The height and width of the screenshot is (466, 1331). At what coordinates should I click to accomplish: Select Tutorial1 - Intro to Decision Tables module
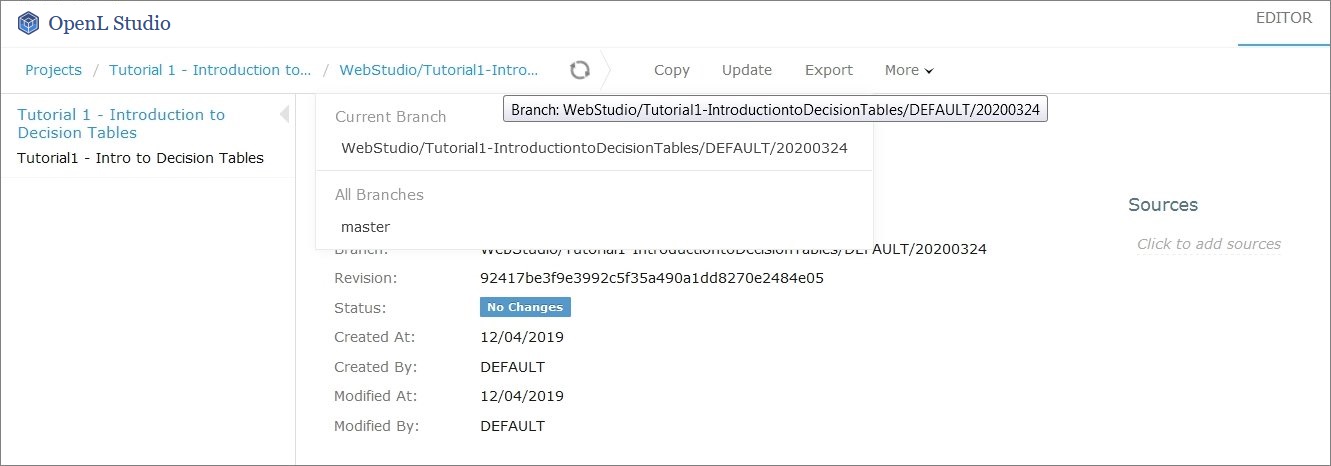(x=140, y=158)
